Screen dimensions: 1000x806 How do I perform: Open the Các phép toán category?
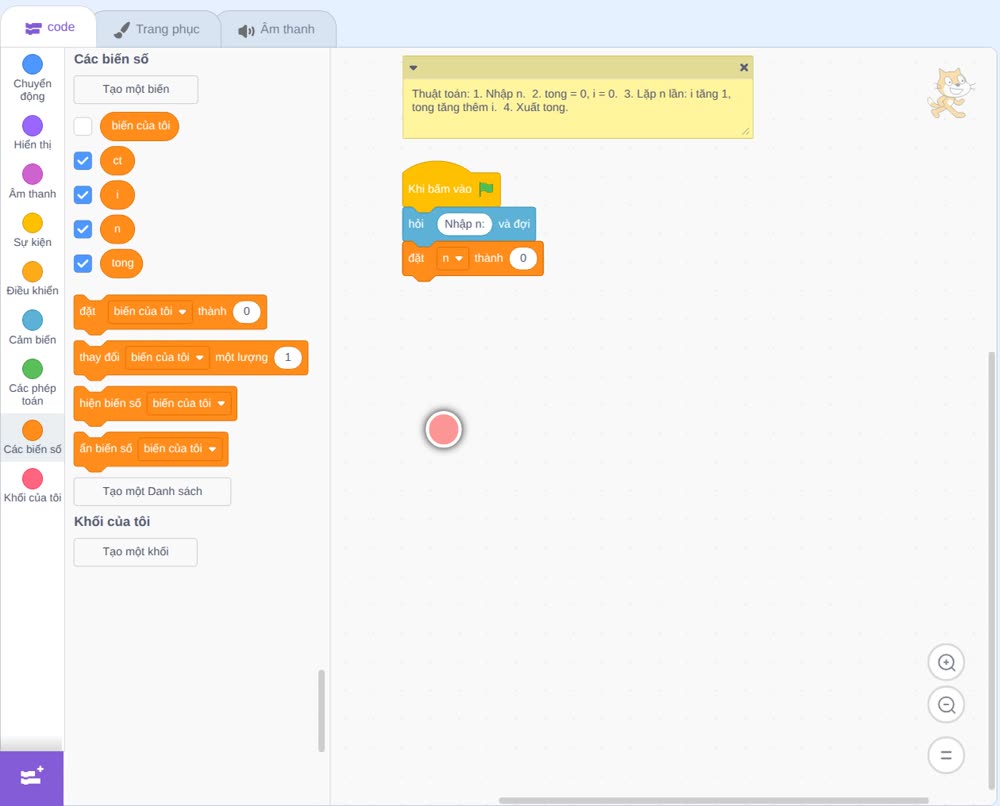pos(33,382)
